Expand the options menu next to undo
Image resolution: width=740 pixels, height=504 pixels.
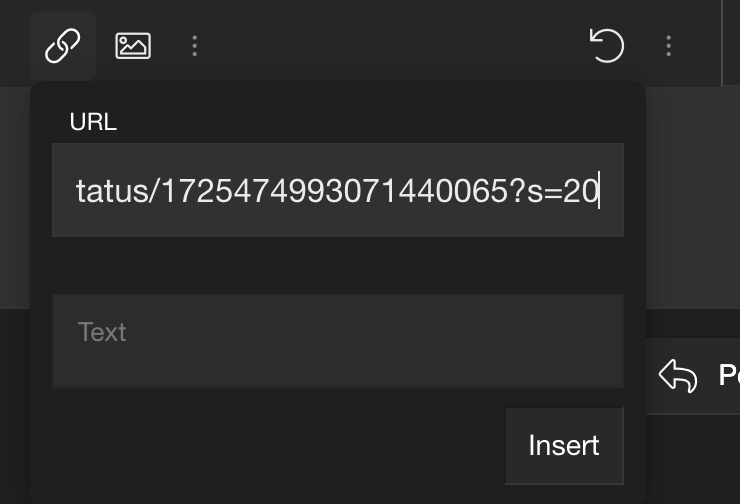(668, 46)
